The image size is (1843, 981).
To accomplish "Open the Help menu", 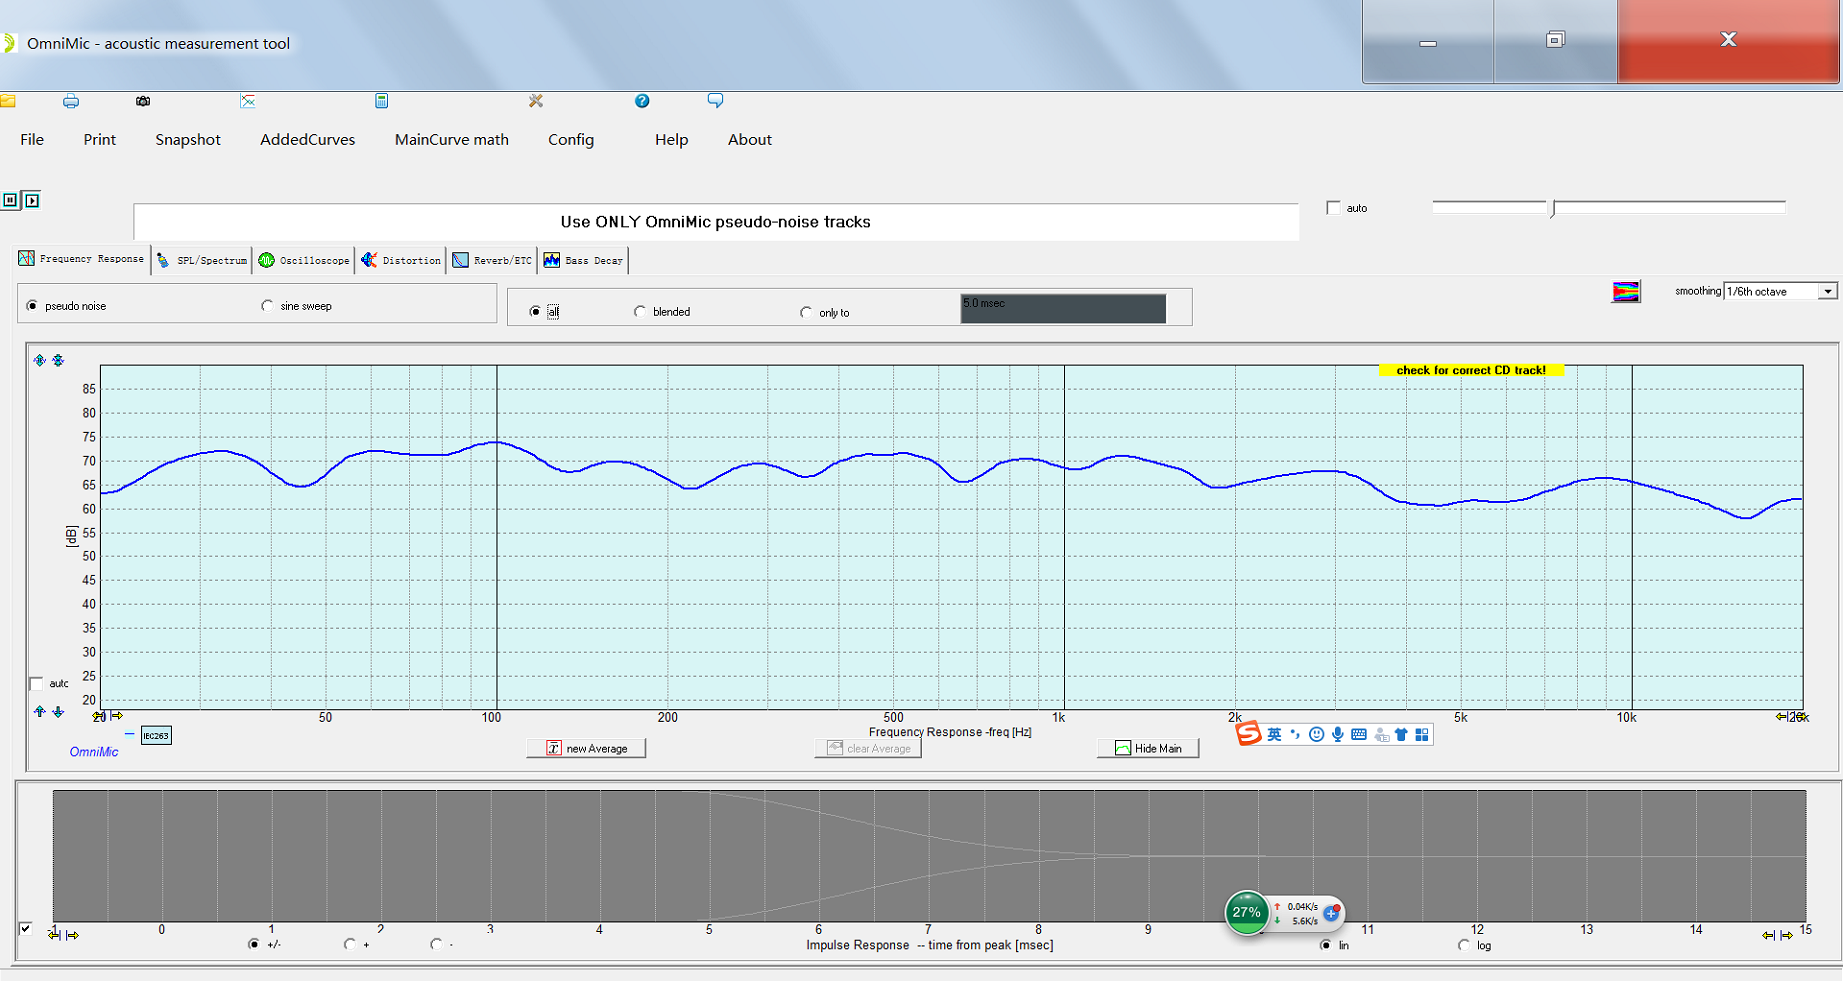I will (671, 140).
